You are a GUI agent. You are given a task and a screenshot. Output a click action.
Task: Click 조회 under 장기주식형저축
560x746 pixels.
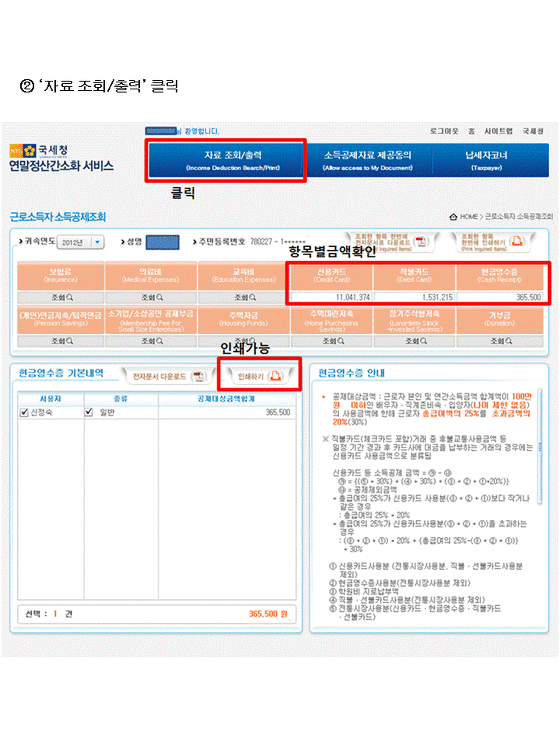click(415, 341)
